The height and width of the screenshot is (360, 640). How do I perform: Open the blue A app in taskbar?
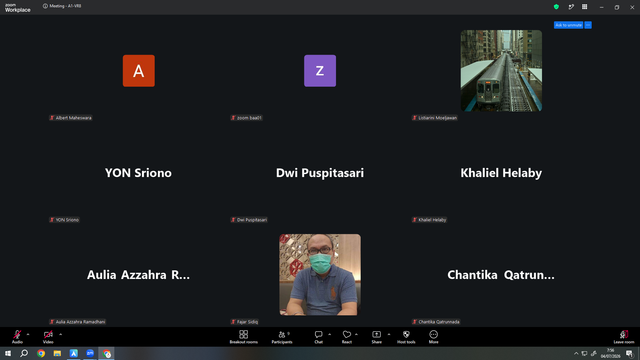click(x=73, y=353)
